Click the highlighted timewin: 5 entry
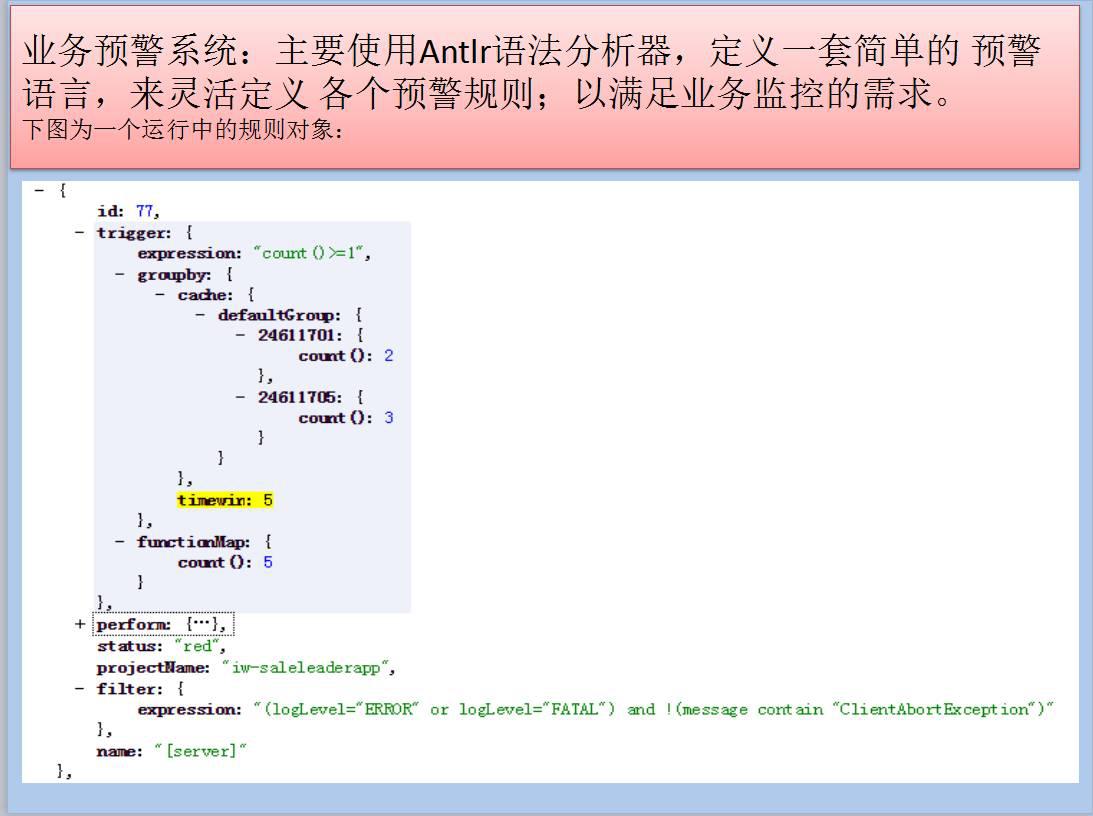This screenshot has height=816, width=1093. (x=224, y=500)
